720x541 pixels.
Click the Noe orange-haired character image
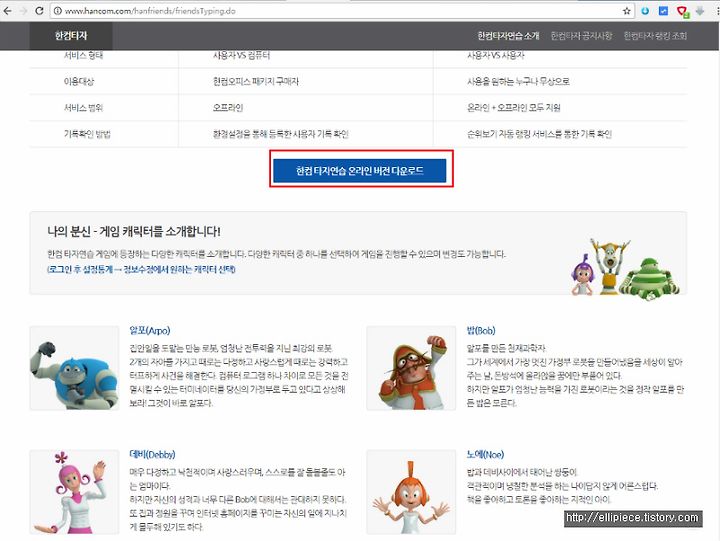coord(411,491)
